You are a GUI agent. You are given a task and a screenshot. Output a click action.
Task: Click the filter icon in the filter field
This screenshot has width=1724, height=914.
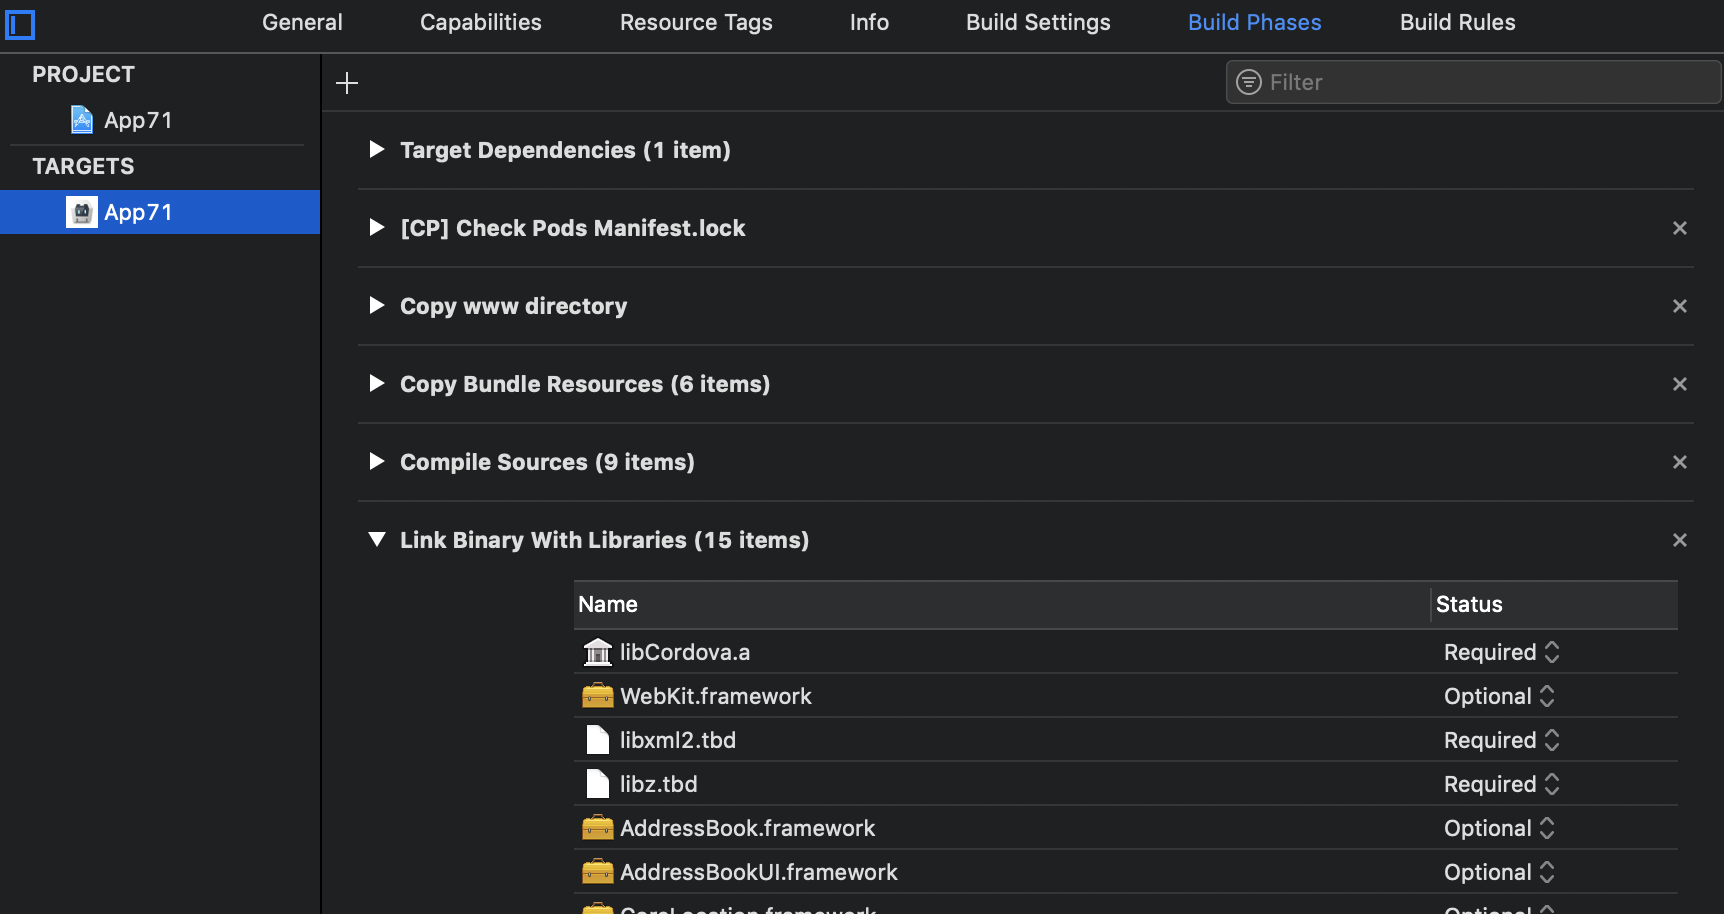pos(1248,82)
